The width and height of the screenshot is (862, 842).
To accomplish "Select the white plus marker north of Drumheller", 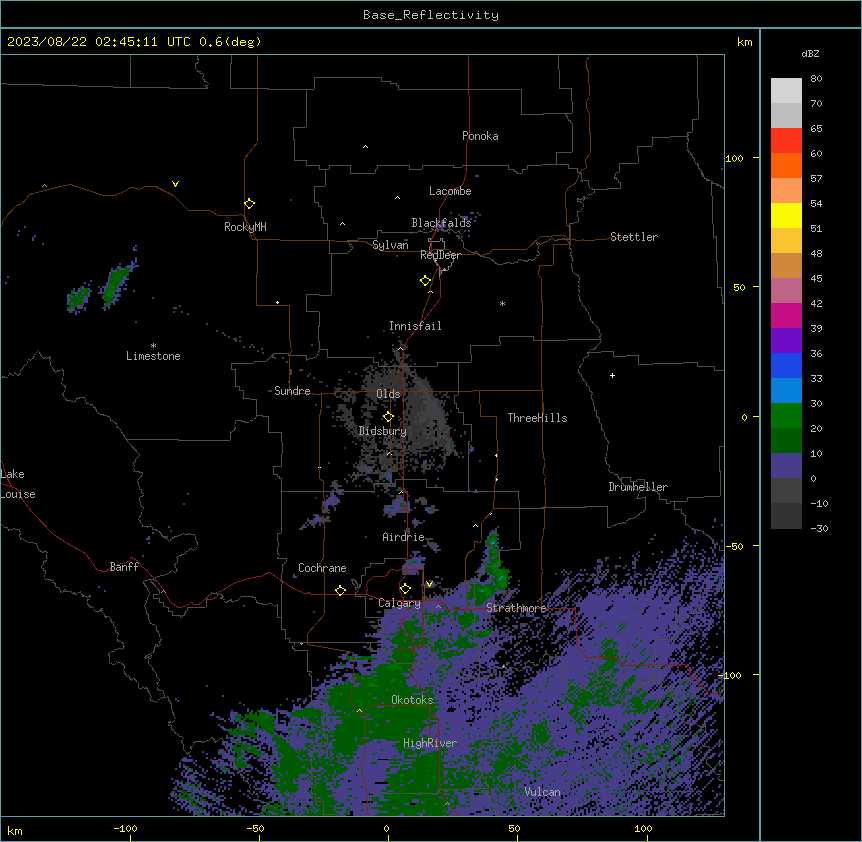I will coord(612,375).
